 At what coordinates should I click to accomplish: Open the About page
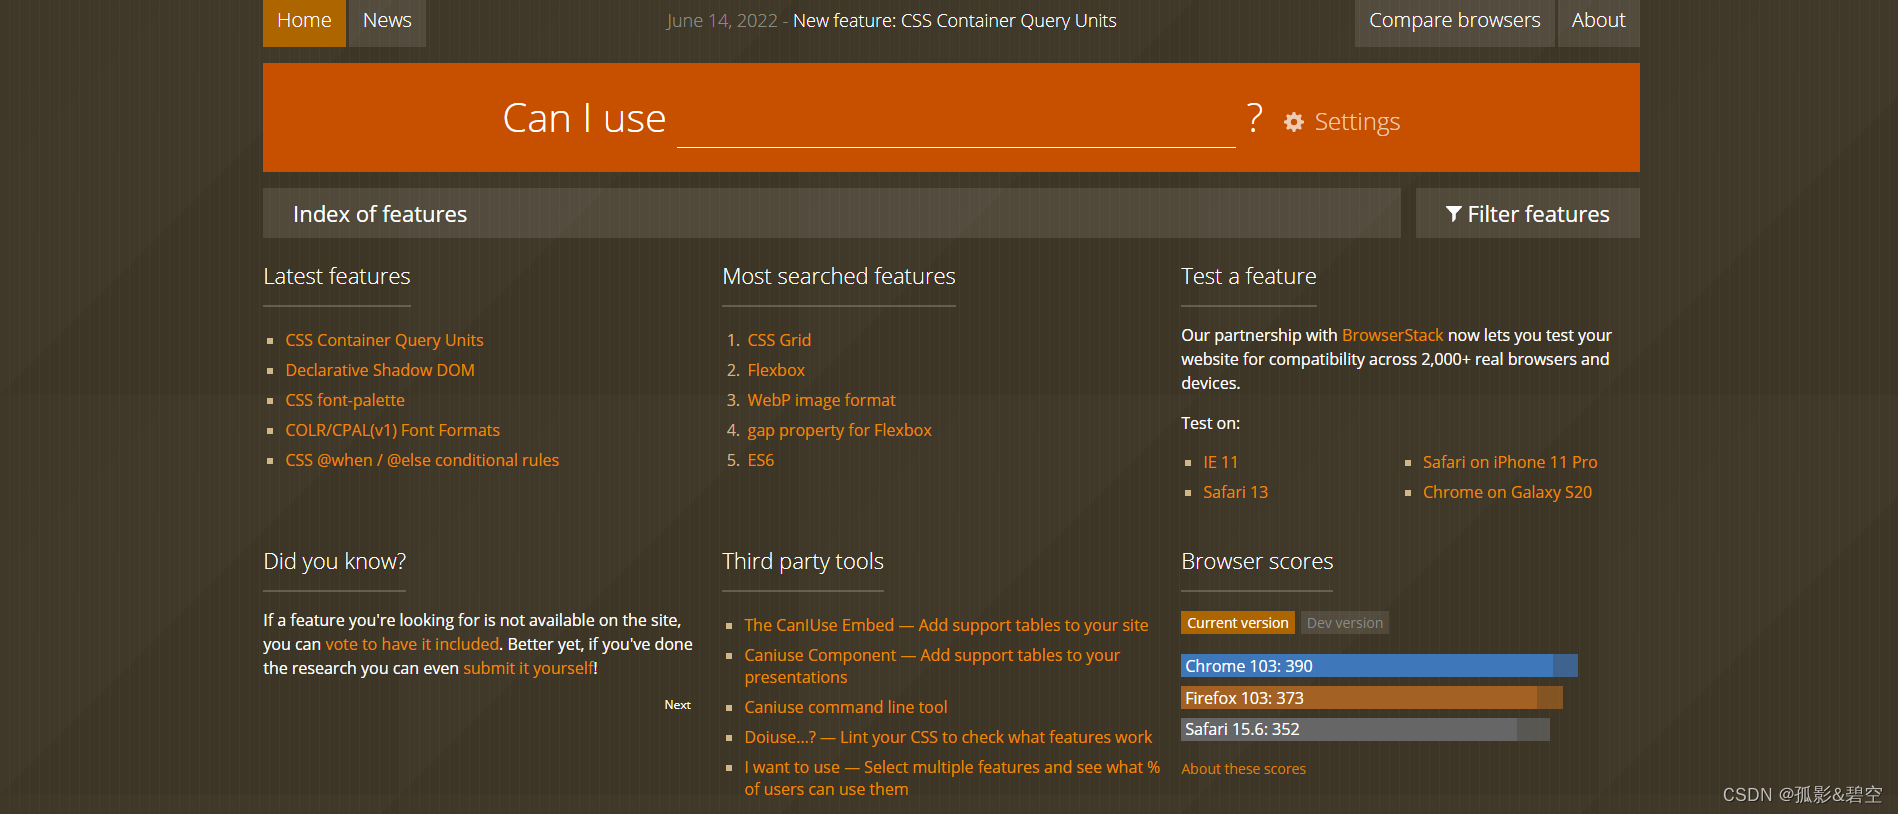click(x=1598, y=22)
